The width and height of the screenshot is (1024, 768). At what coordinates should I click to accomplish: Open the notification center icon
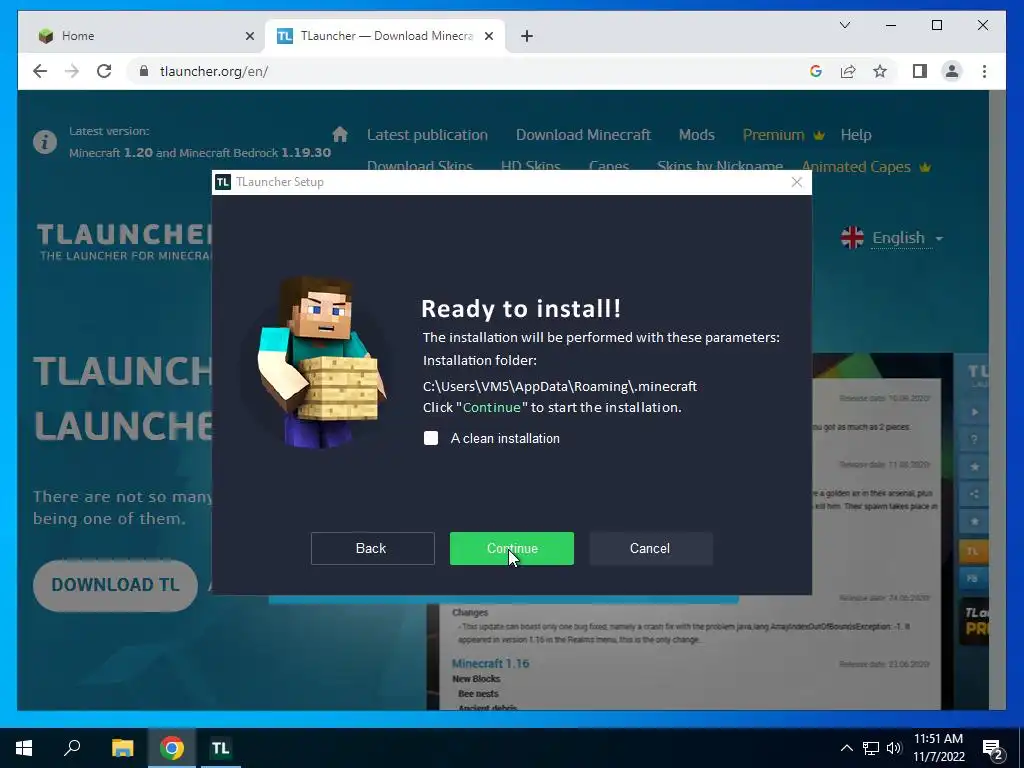coord(993,749)
